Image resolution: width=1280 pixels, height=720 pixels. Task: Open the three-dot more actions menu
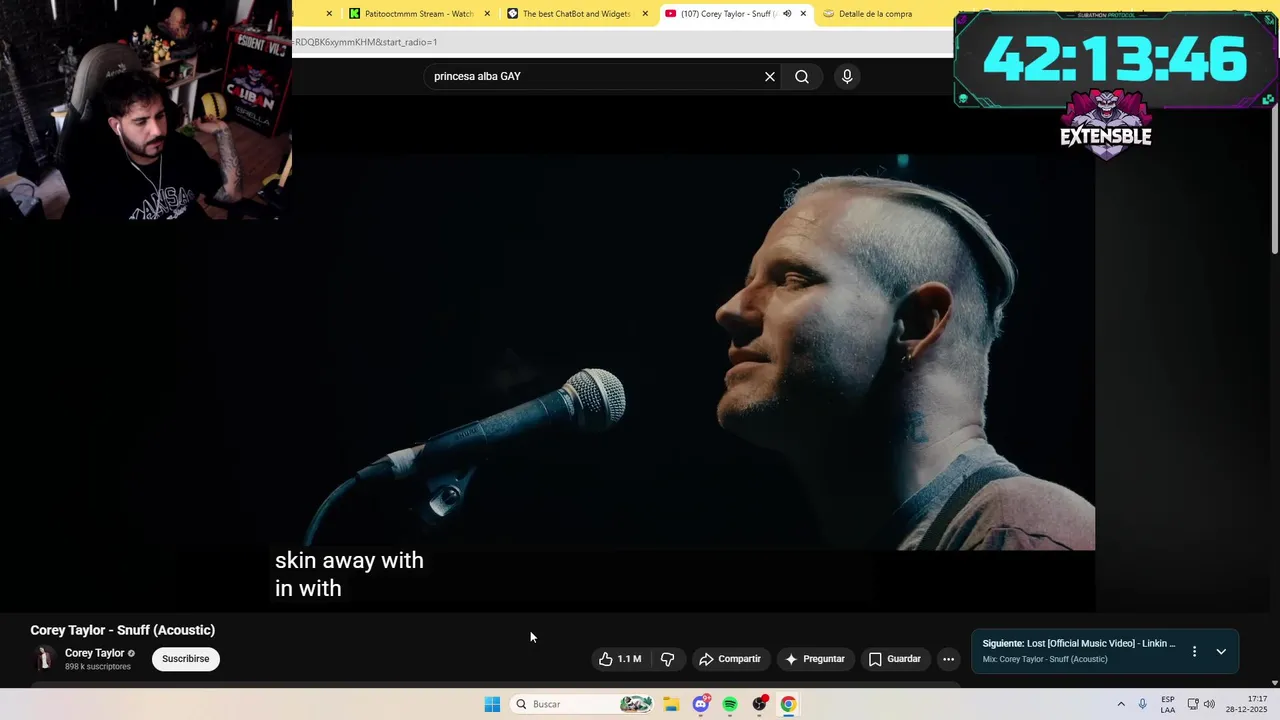click(948, 659)
